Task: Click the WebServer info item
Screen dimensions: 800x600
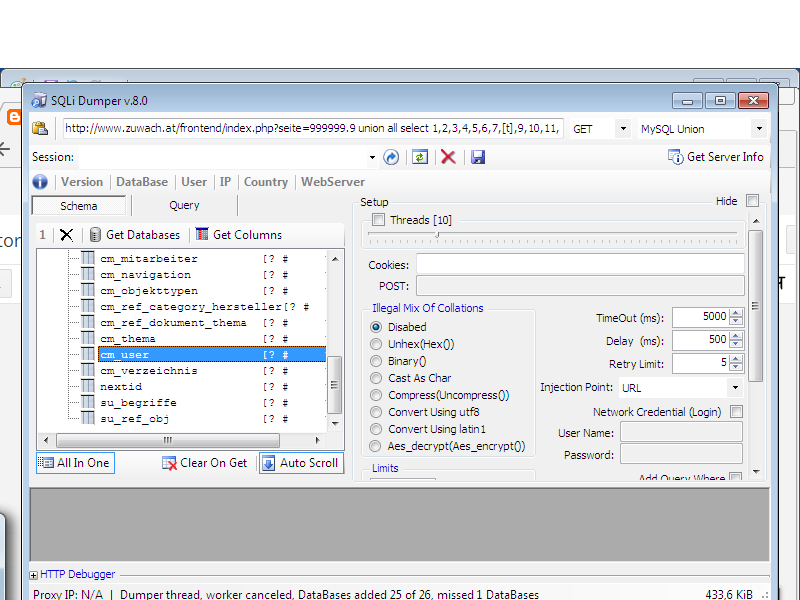Action: click(333, 182)
